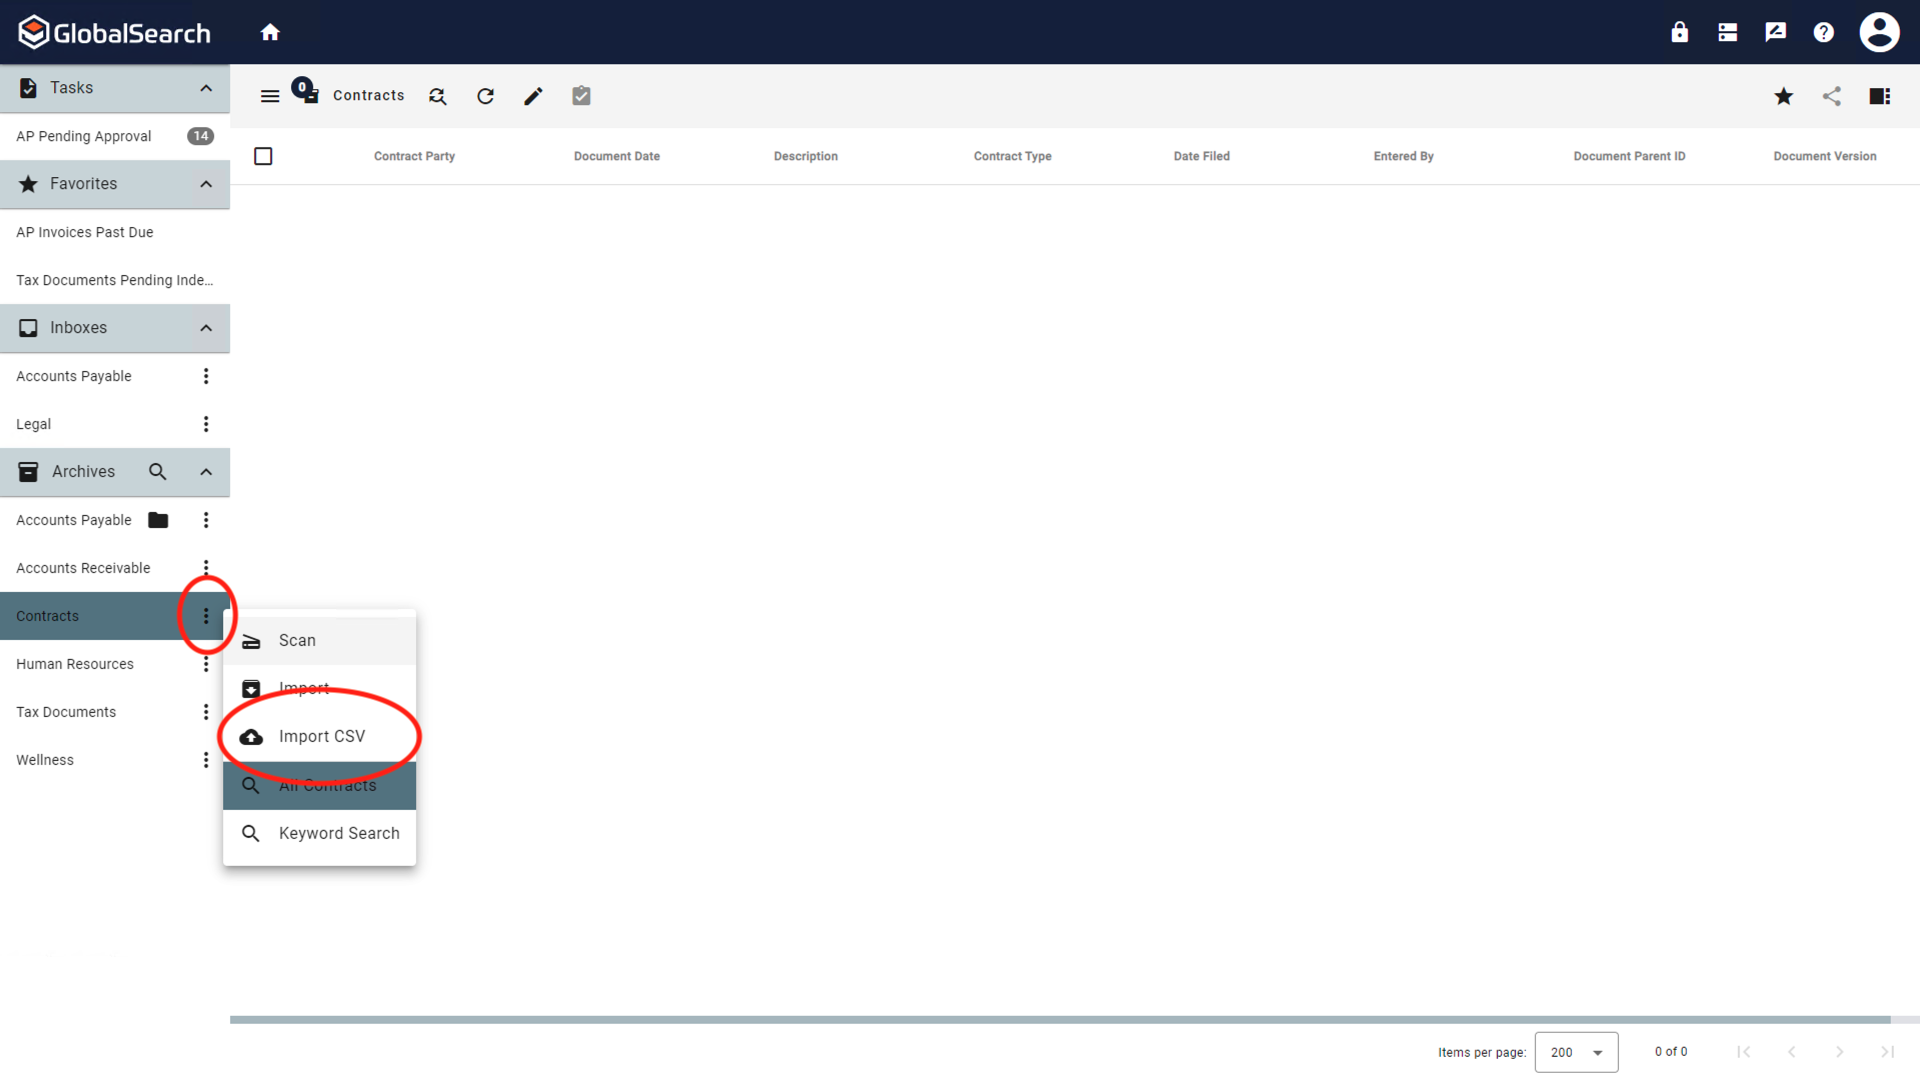Collapse the Archives section in sidebar
1920x1080 pixels.
click(206, 471)
